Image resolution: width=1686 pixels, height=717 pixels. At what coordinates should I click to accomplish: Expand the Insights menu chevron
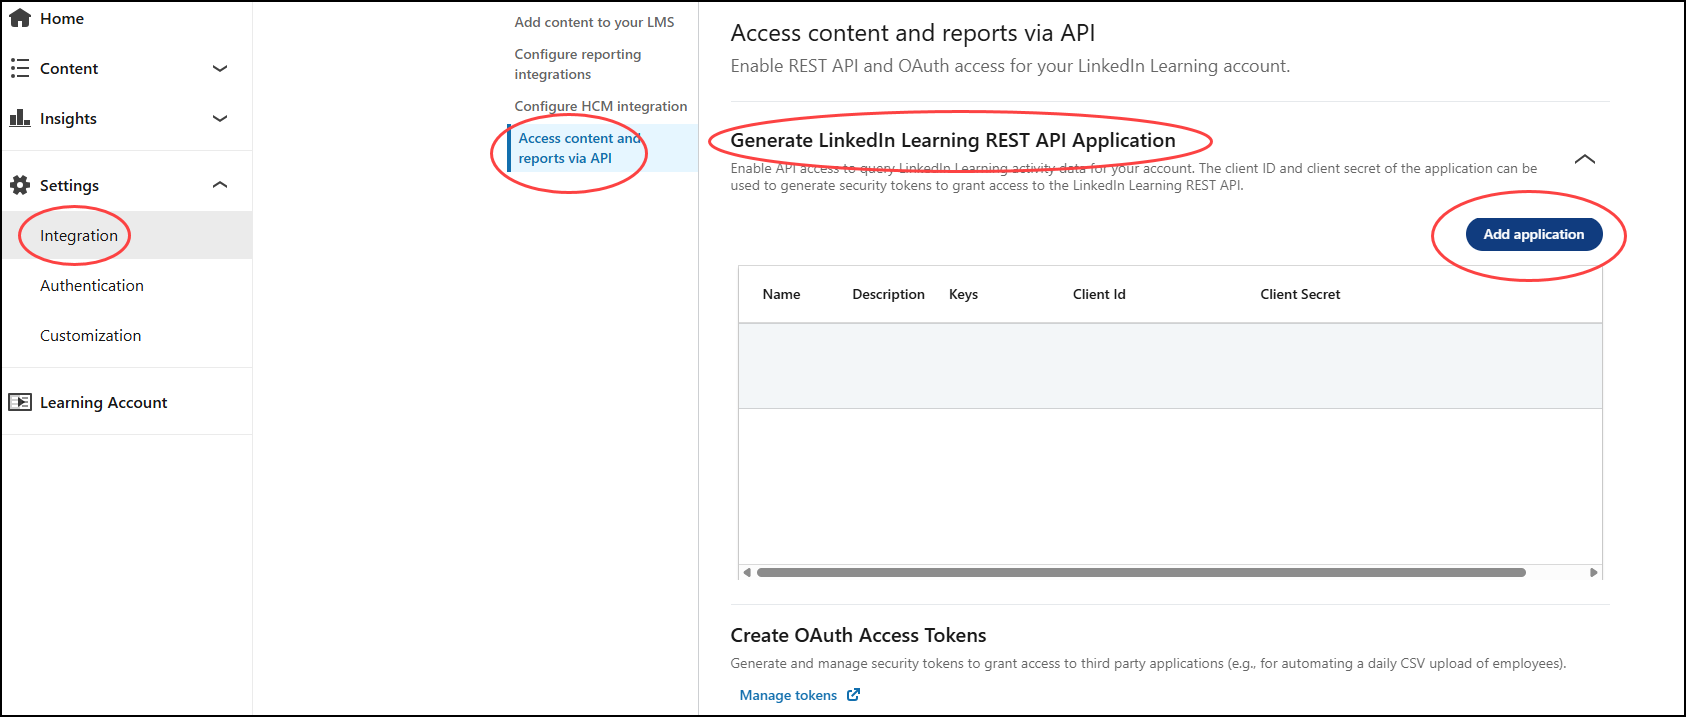[221, 118]
